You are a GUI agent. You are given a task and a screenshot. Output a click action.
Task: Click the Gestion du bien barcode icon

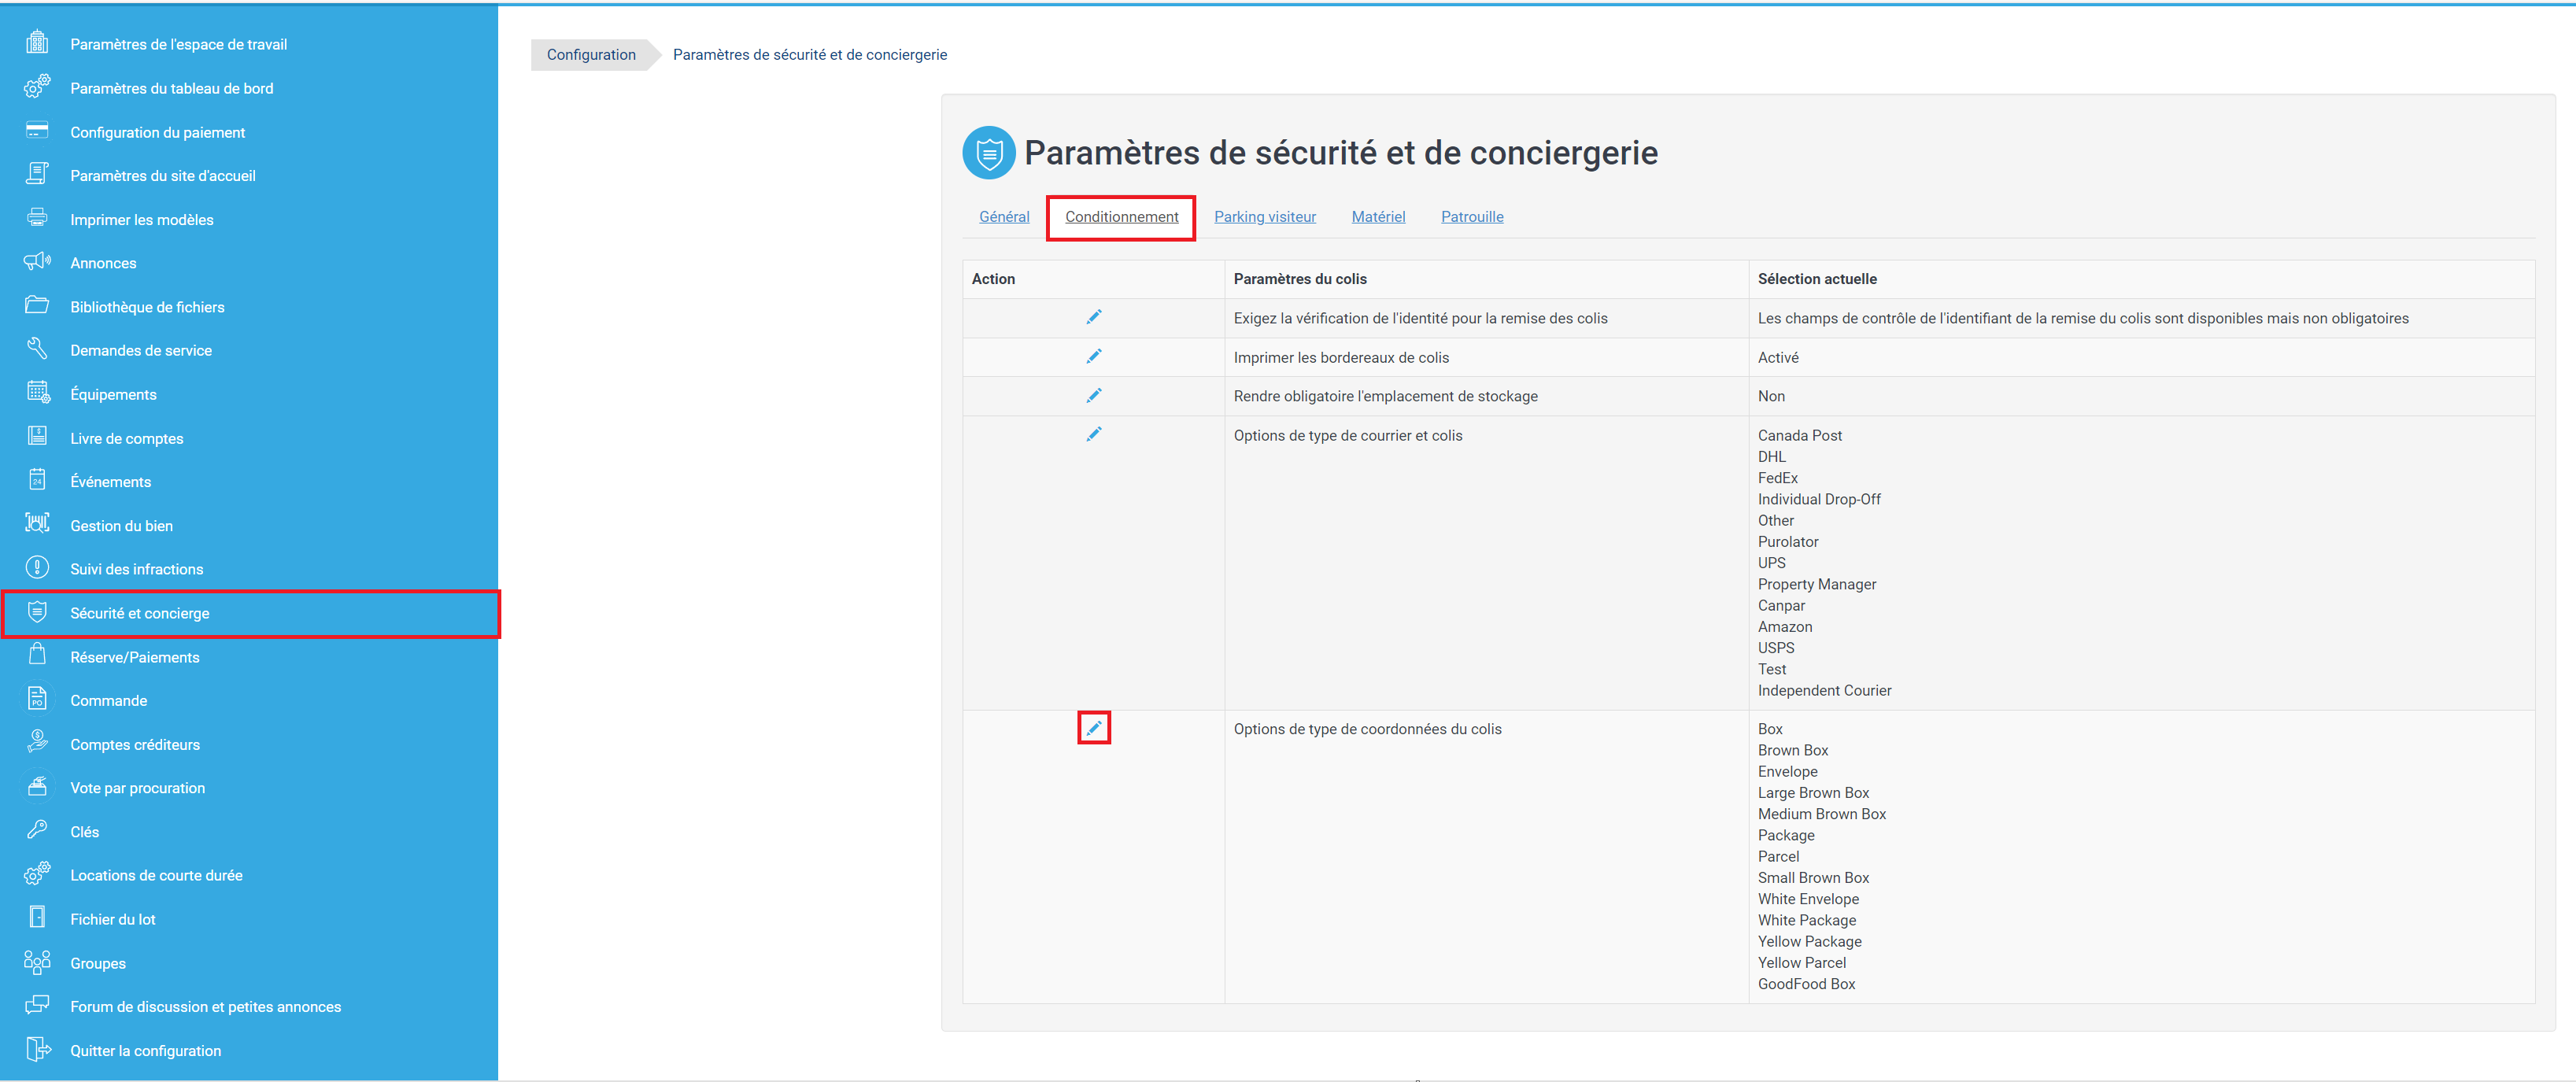point(37,524)
